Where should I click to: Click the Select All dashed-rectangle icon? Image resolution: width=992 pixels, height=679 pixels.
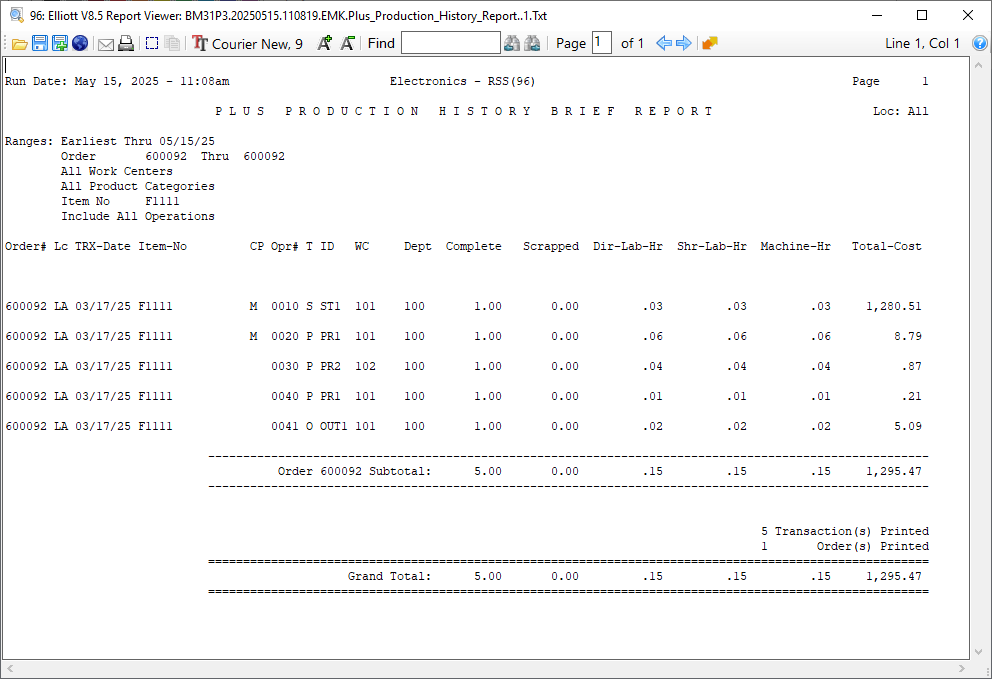point(152,43)
